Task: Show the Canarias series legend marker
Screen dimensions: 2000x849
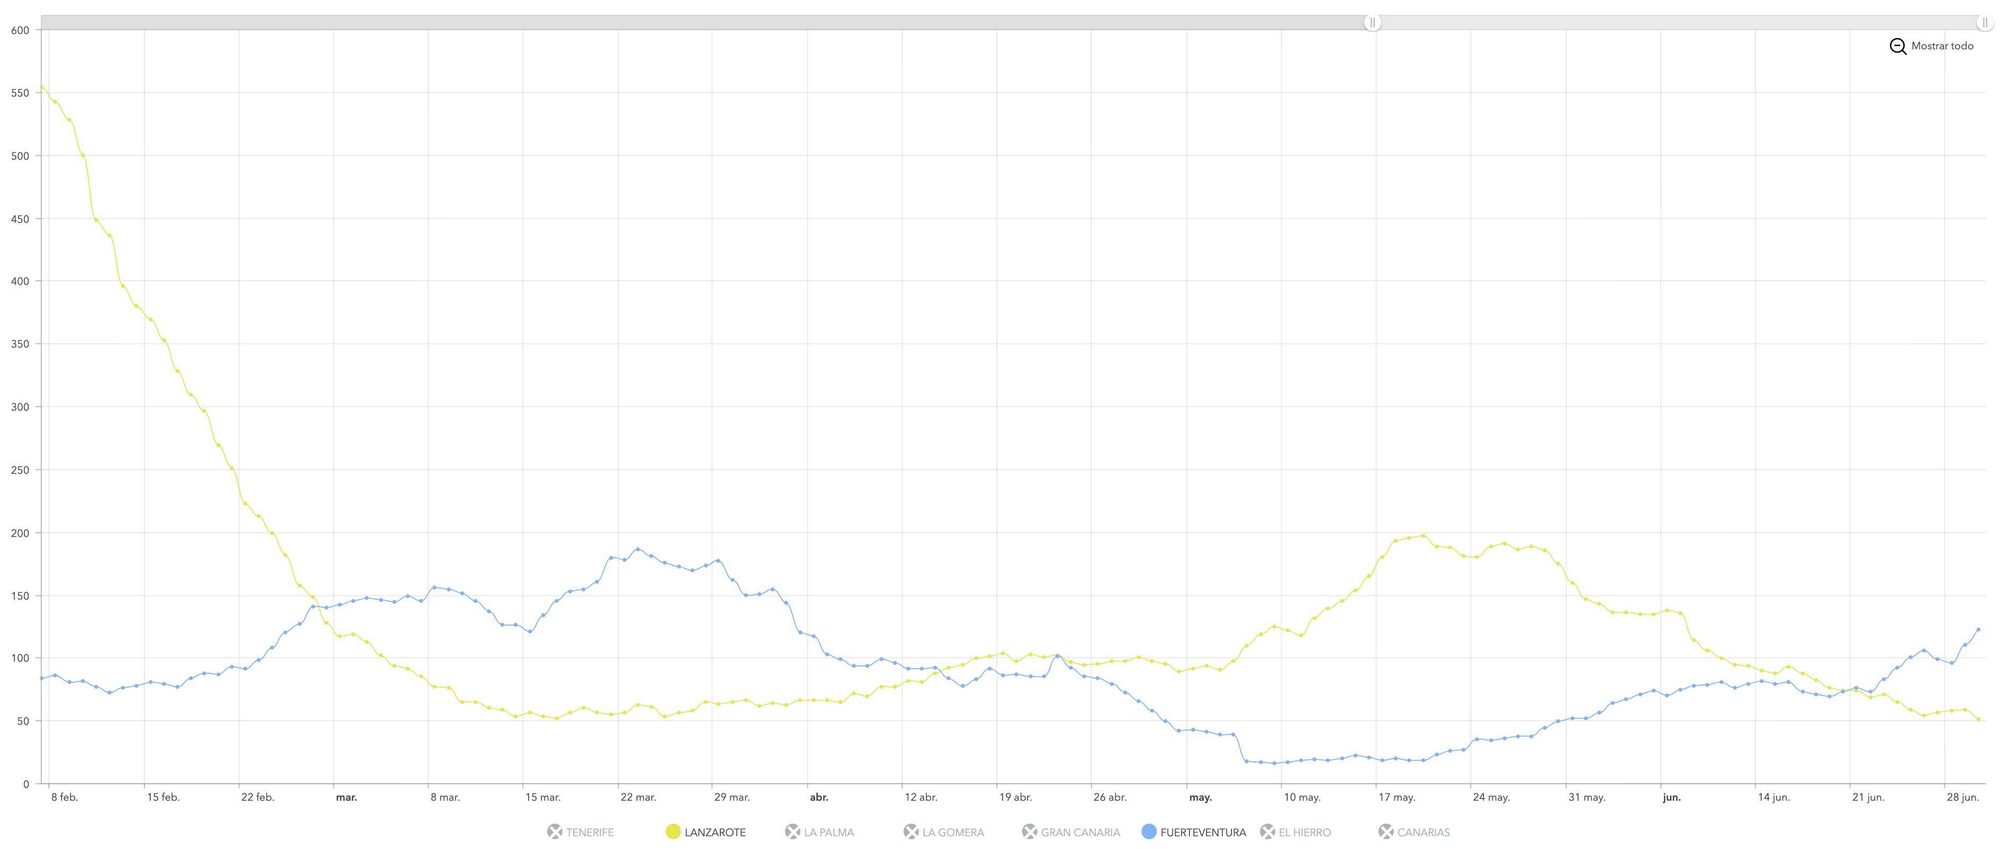Action: coord(1386,832)
